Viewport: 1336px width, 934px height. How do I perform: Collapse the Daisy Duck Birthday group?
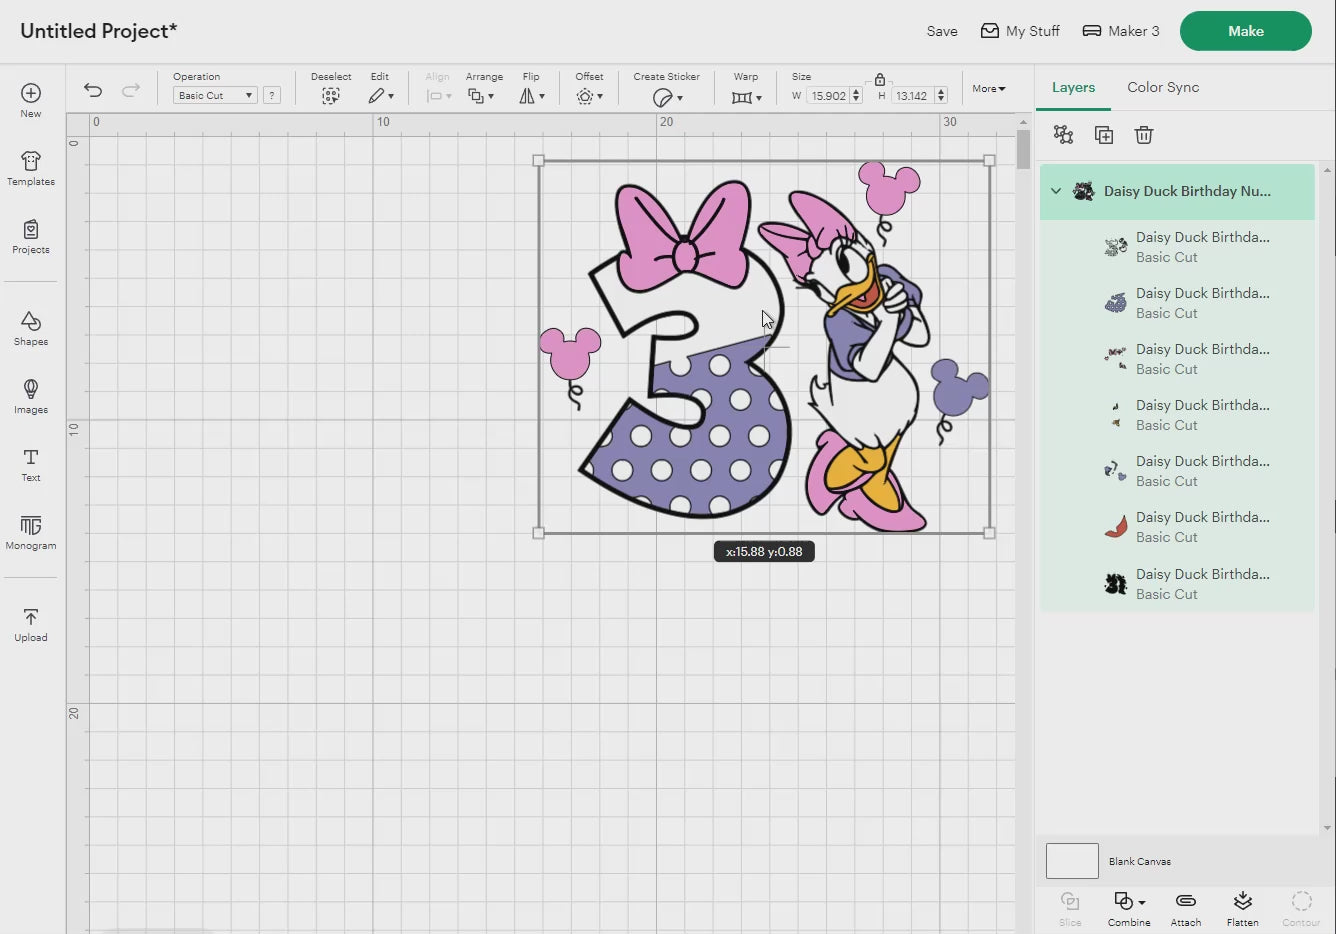click(1056, 191)
